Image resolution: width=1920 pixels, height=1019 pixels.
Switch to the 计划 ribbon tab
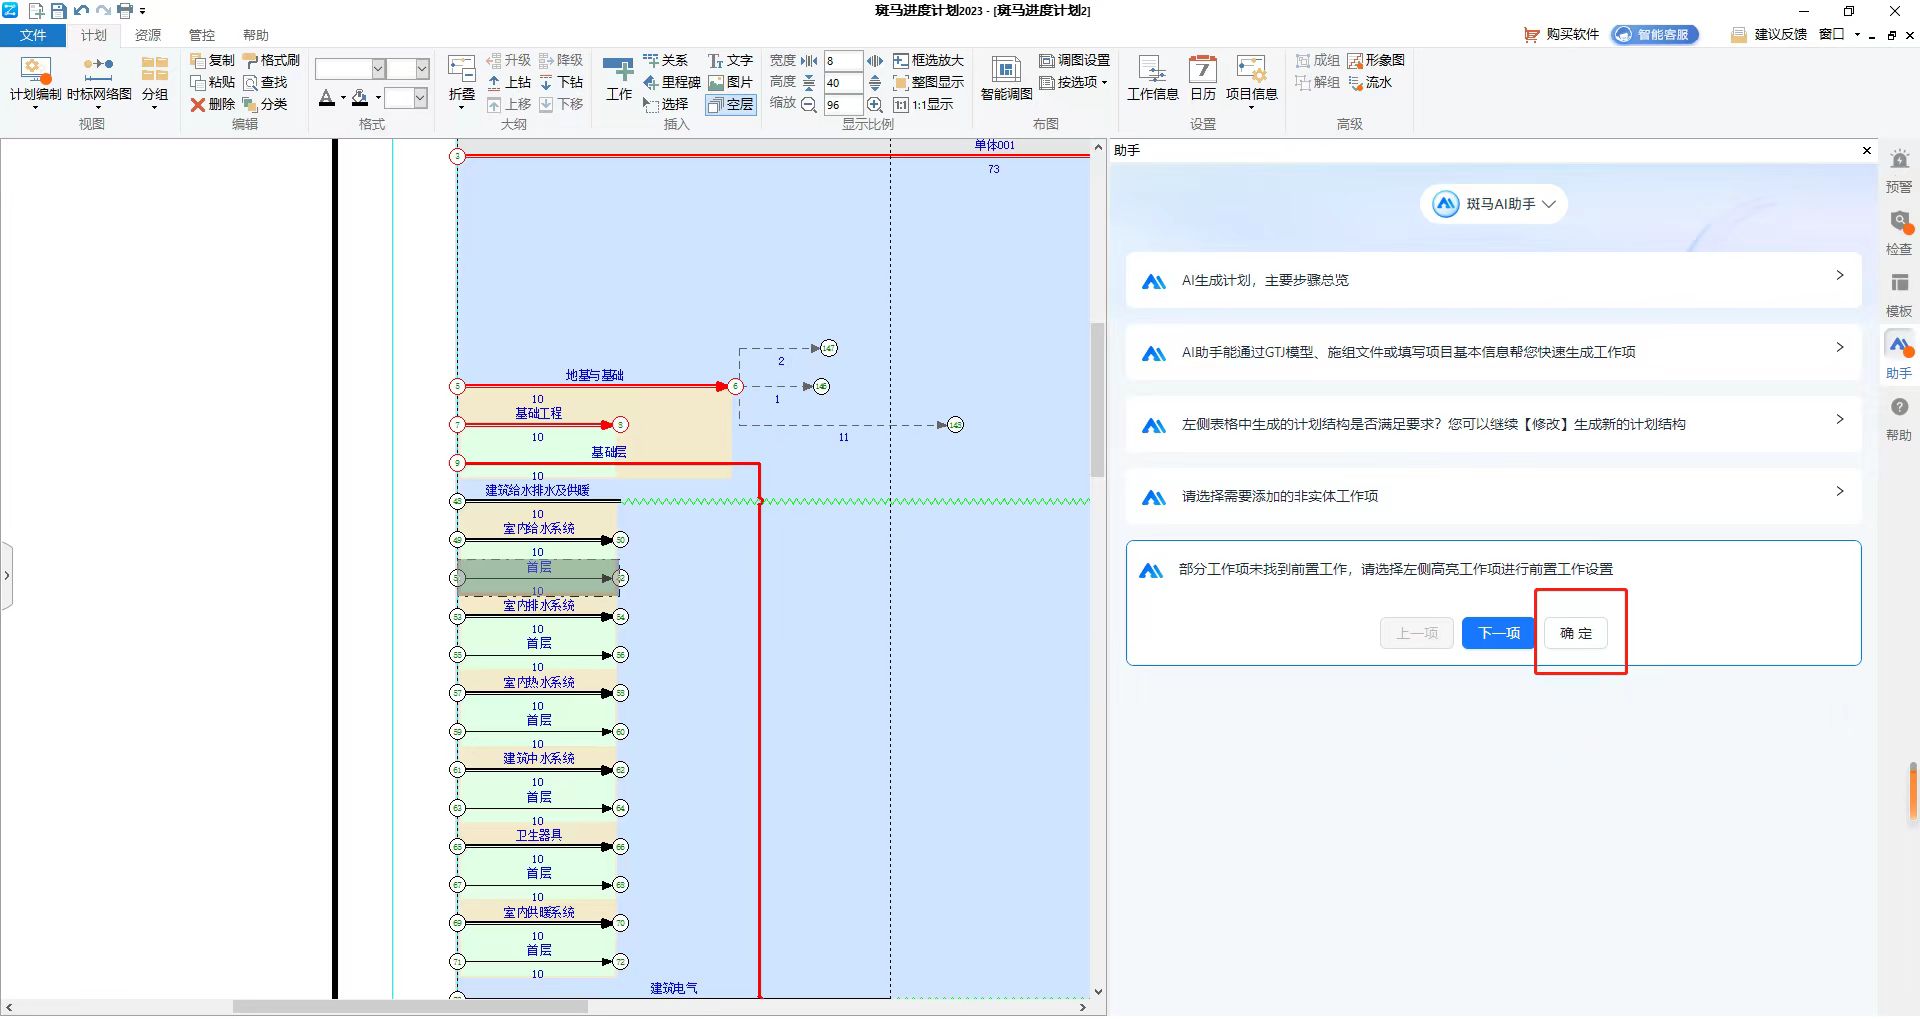pos(94,35)
